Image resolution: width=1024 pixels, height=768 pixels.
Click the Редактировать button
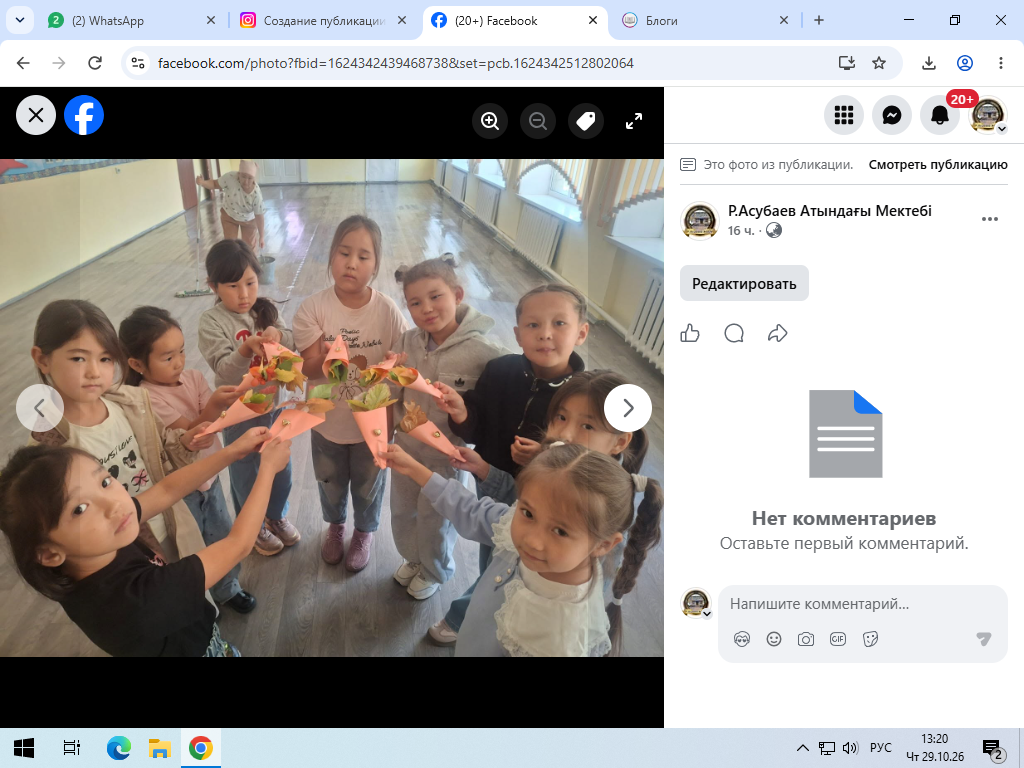click(x=744, y=283)
